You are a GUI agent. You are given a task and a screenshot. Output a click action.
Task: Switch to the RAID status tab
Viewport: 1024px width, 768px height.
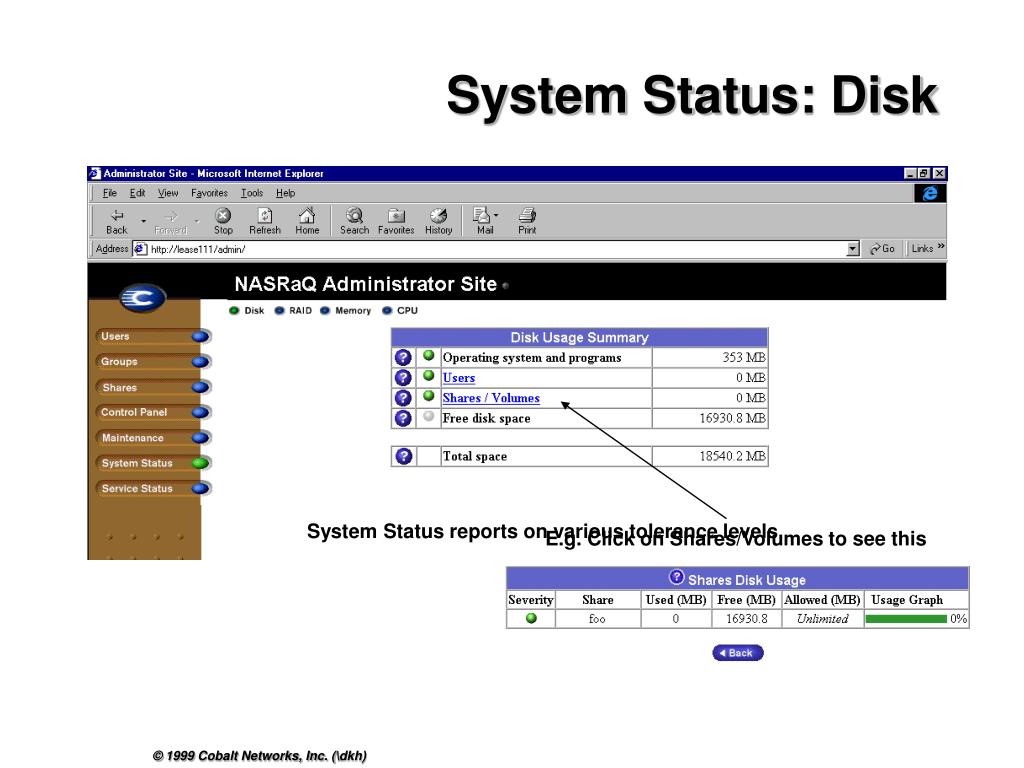click(293, 310)
